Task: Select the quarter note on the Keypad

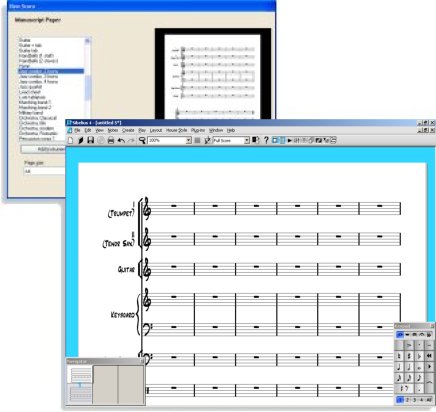Action: (x=409, y=367)
